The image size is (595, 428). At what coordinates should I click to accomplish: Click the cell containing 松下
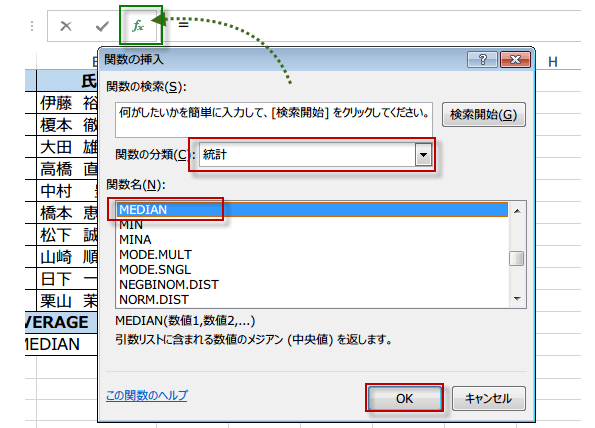click(x=67, y=235)
